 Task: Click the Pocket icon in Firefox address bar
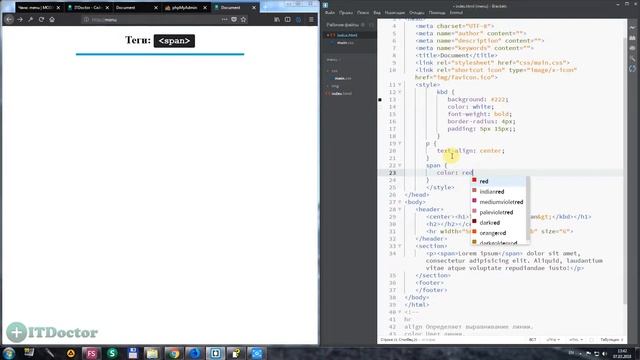tap(234, 19)
